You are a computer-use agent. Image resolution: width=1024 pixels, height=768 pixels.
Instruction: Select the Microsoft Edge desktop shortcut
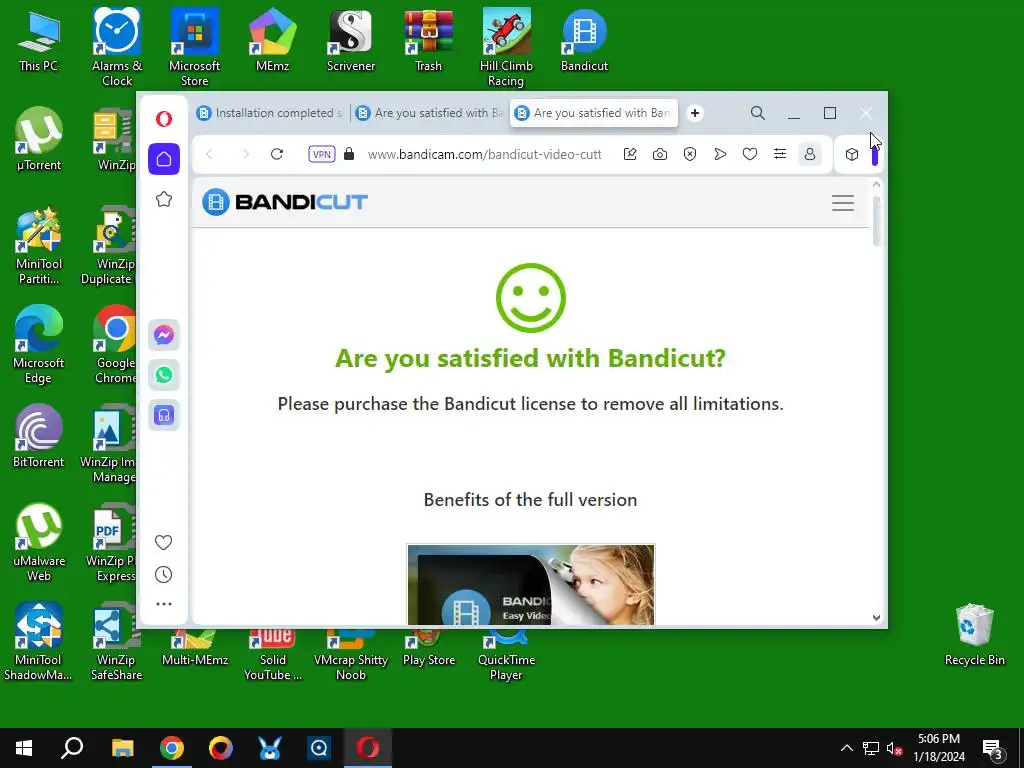point(39,345)
